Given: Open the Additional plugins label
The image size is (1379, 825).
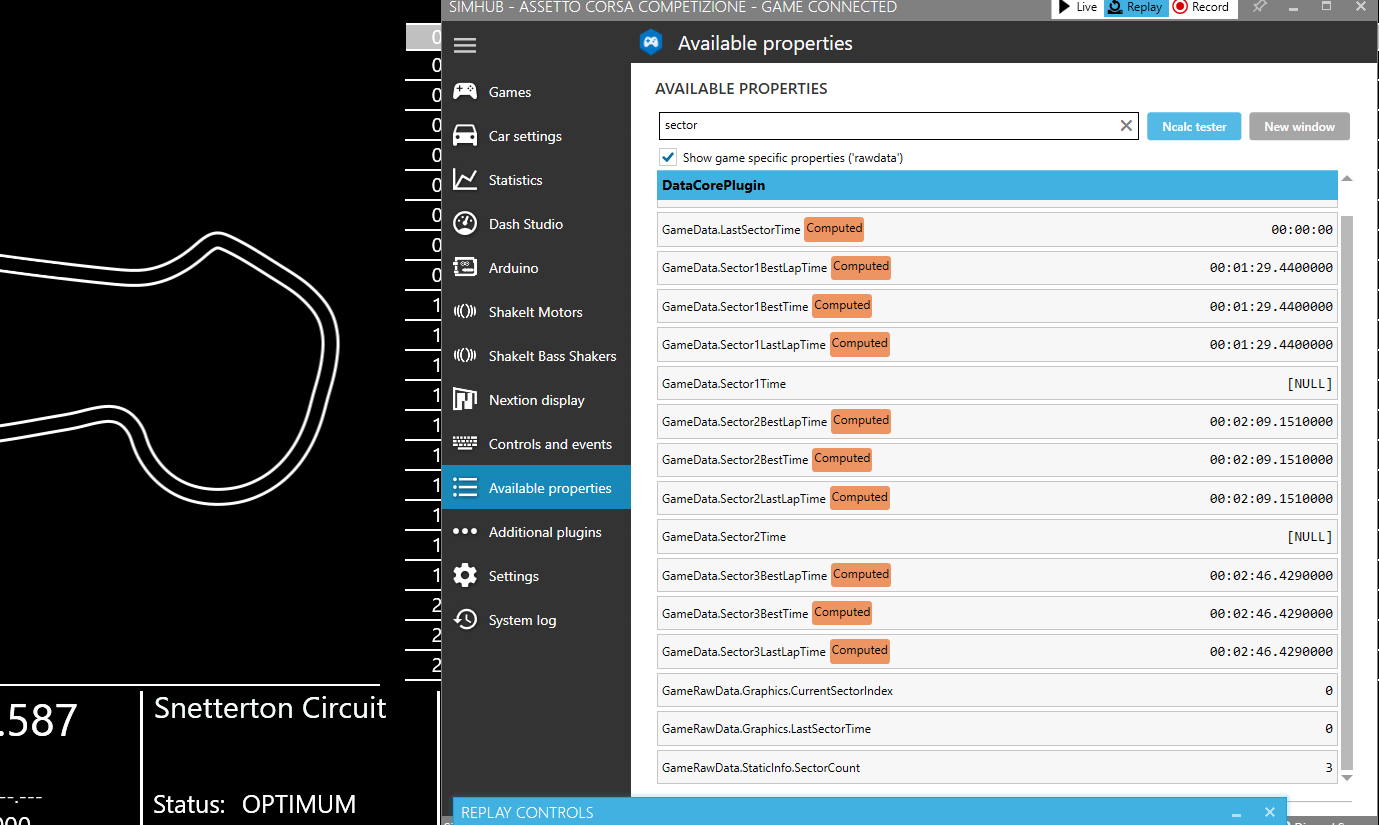Looking at the screenshot, I should pos(545,532).
